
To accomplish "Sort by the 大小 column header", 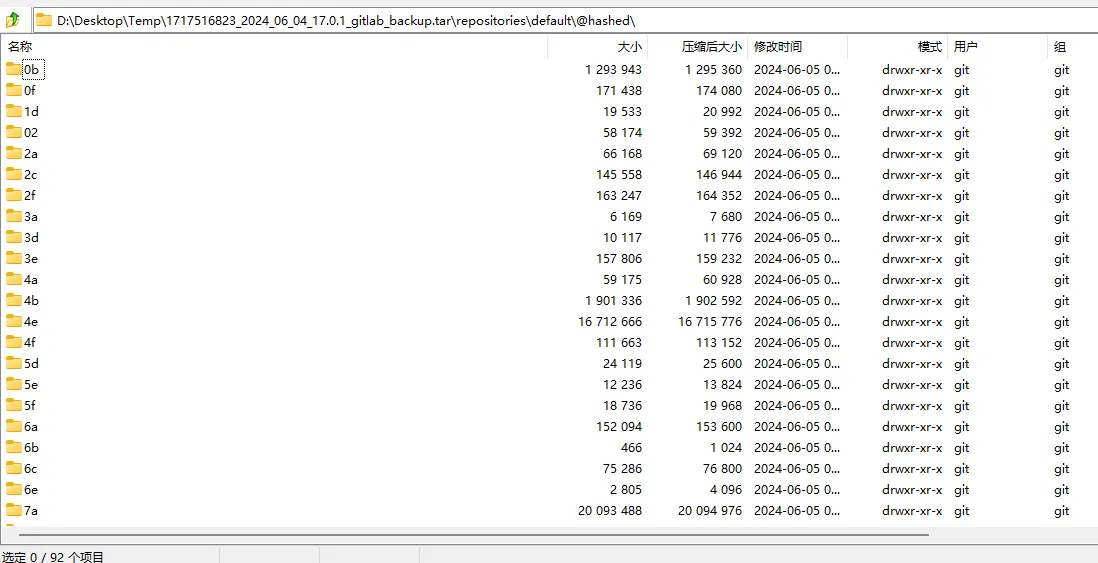I will point(629,47).
